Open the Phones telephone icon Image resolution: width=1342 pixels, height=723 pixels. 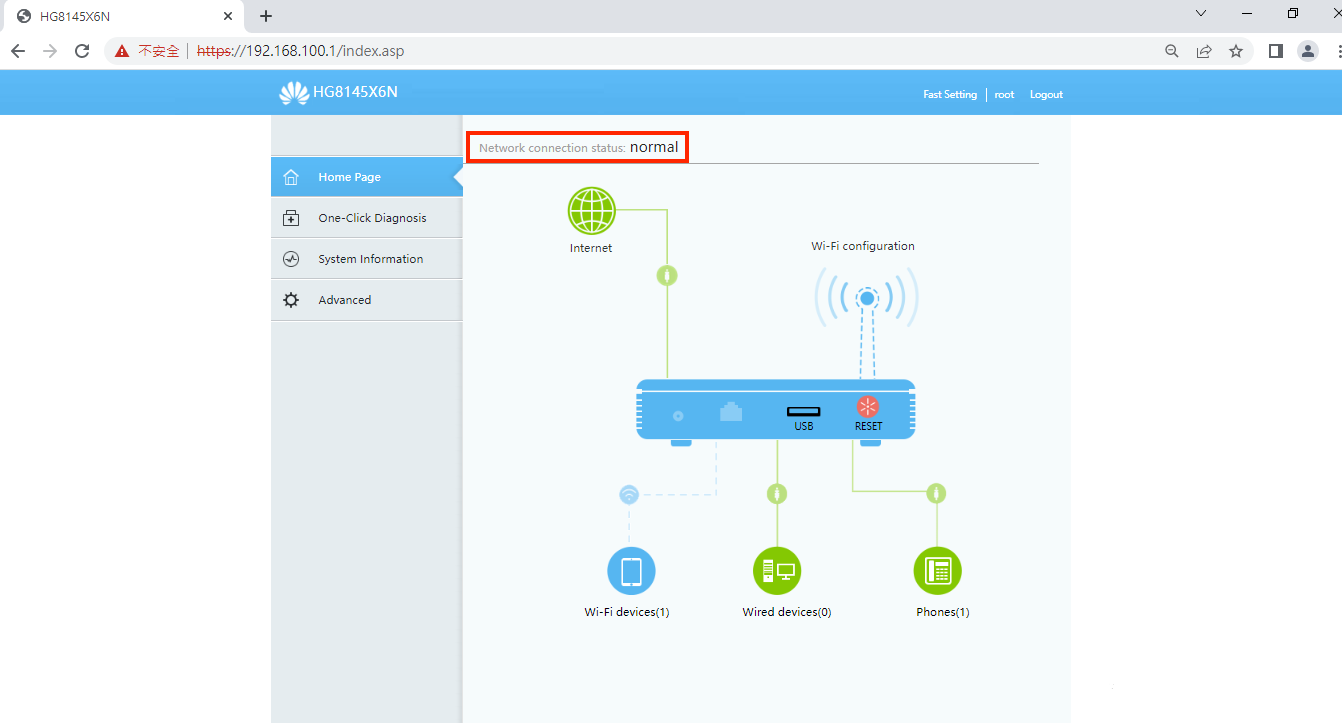937,572
